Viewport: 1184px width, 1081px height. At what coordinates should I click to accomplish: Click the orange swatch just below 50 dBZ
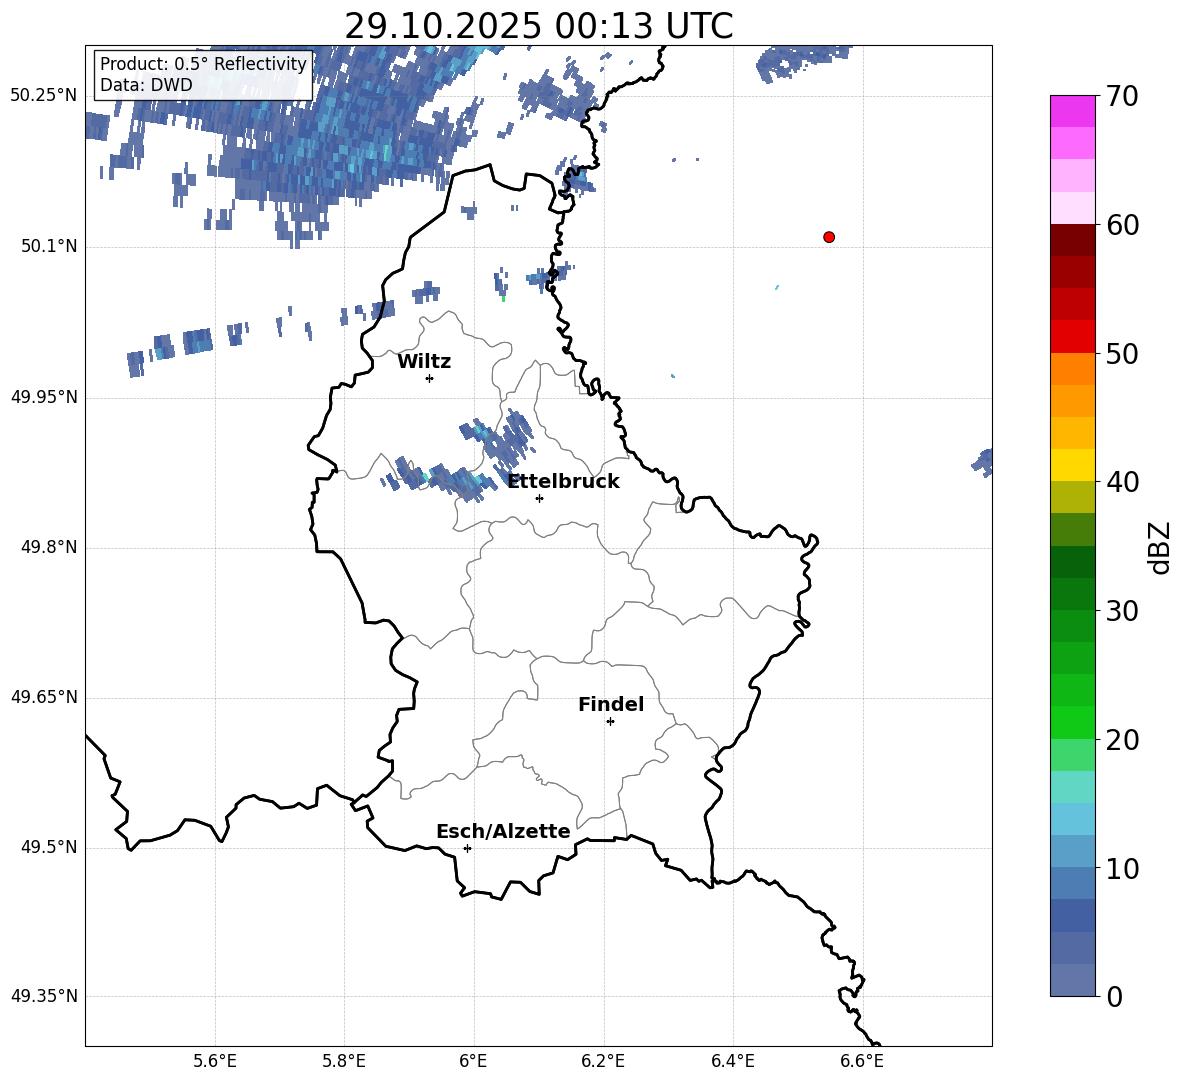[x=1072, y=369]
